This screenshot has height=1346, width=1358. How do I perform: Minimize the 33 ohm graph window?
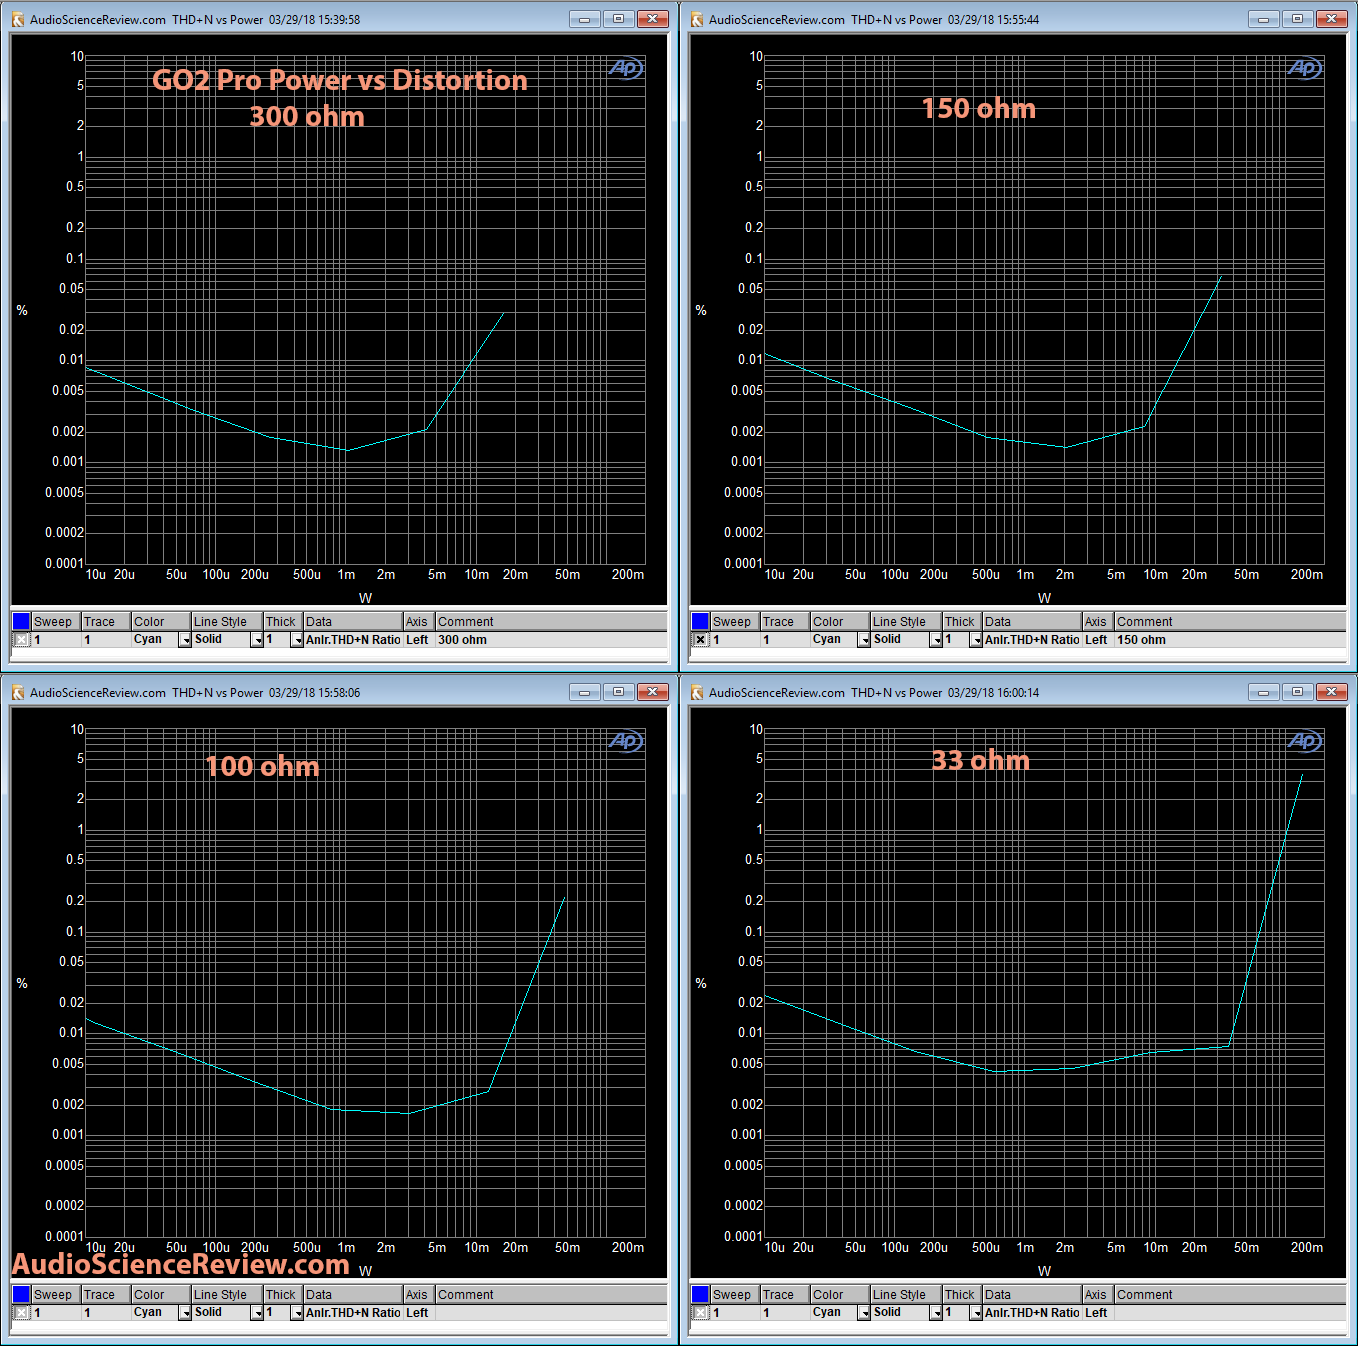pos(1263,692)
